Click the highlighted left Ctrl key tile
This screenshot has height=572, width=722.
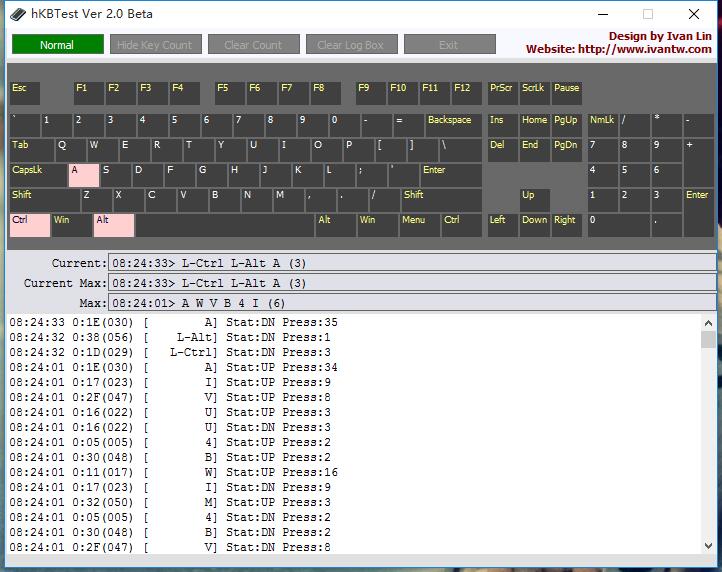[x=30, y=225]
